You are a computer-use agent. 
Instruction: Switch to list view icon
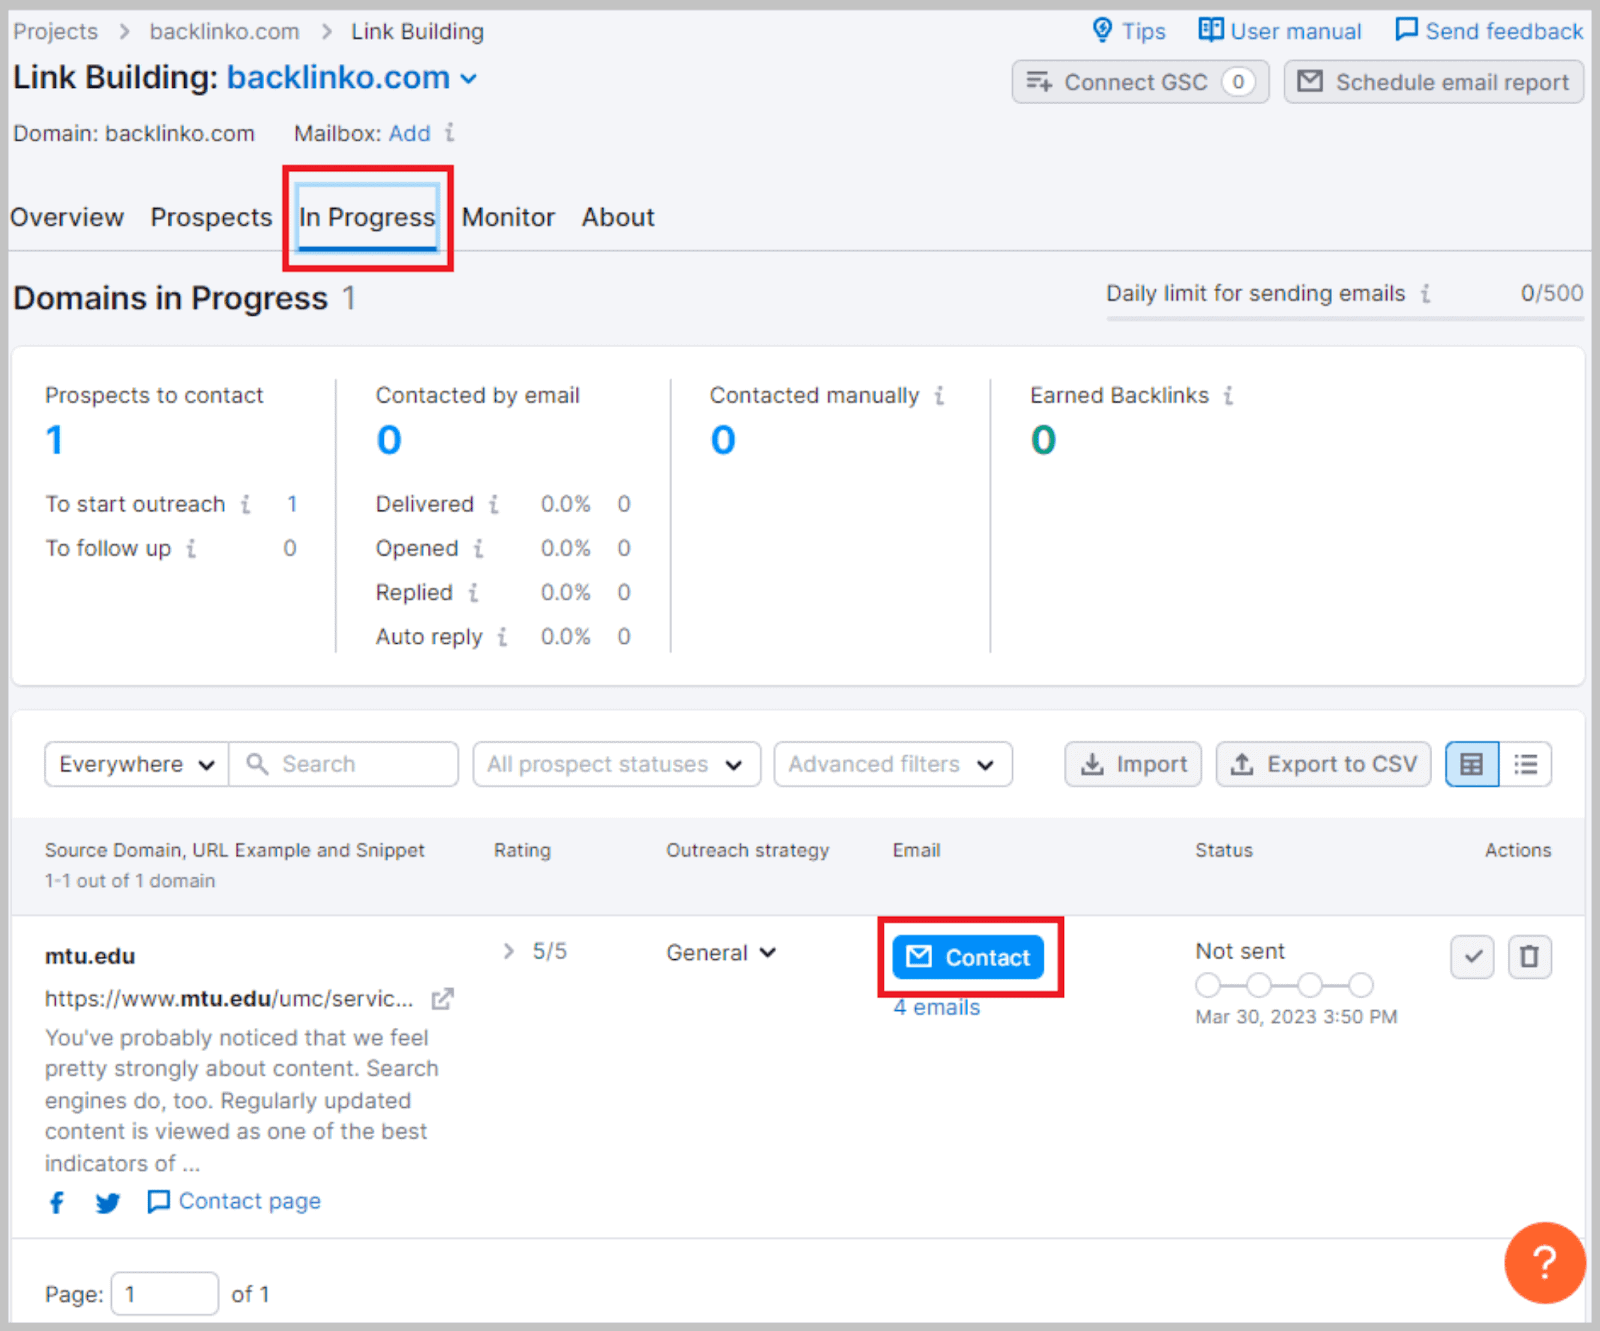point(1525,764)
